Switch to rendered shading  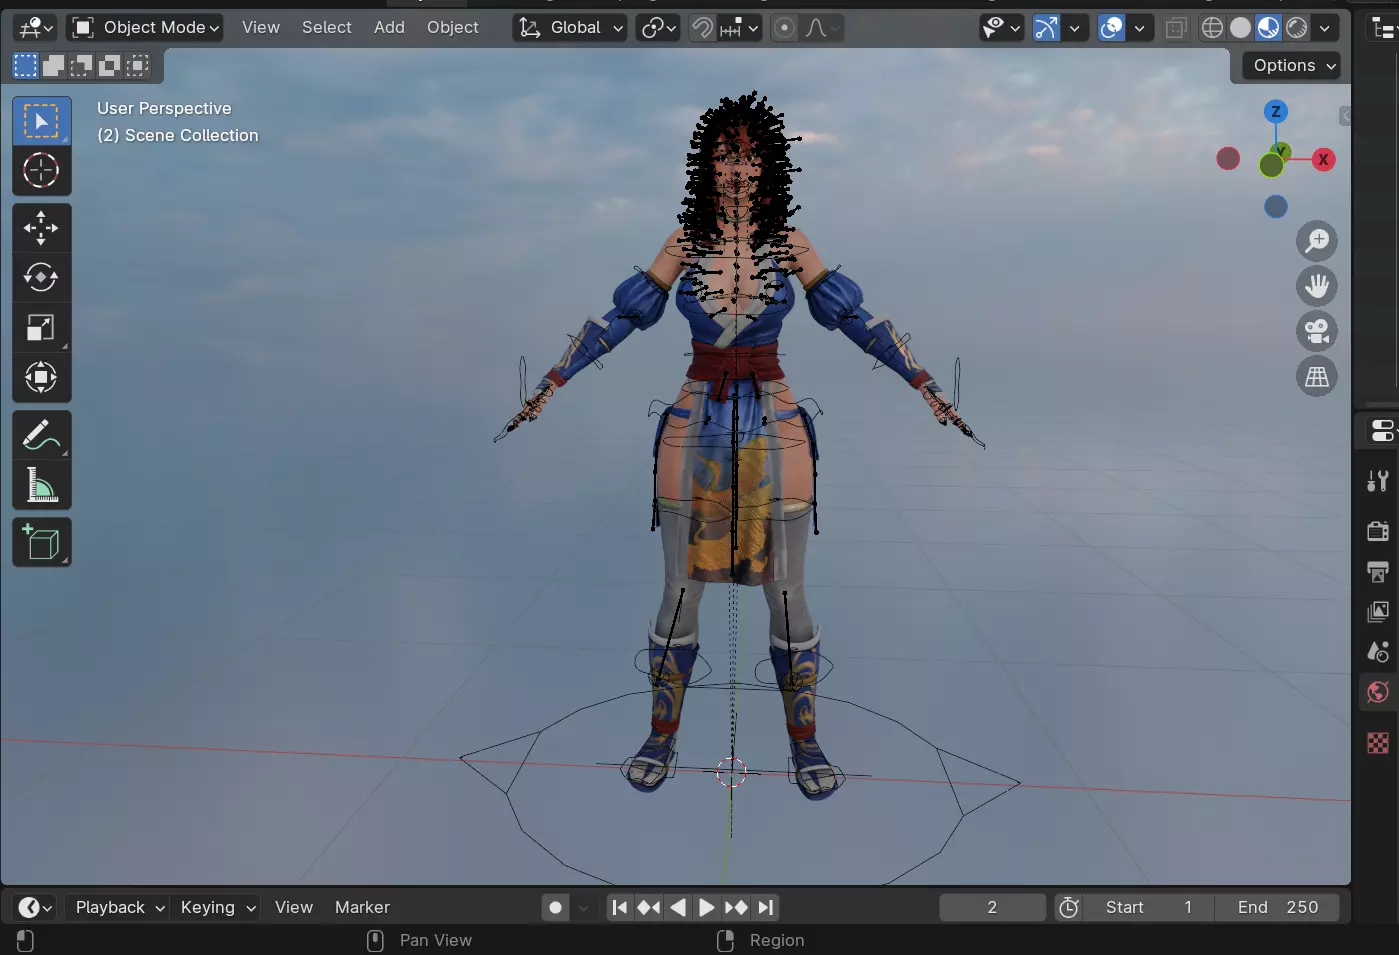click(x=1296, y=28)
